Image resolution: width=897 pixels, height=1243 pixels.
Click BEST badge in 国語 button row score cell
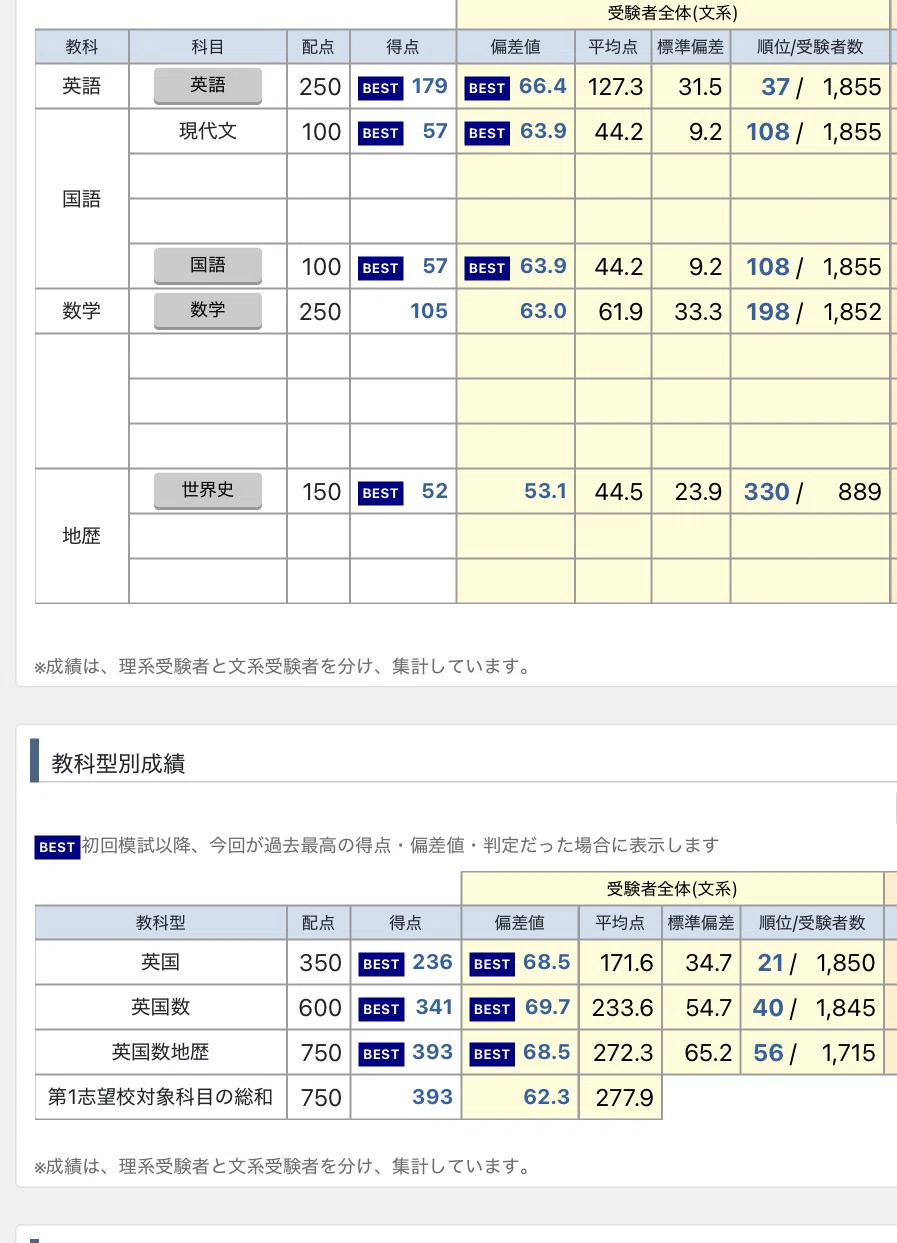pos(380,268)
